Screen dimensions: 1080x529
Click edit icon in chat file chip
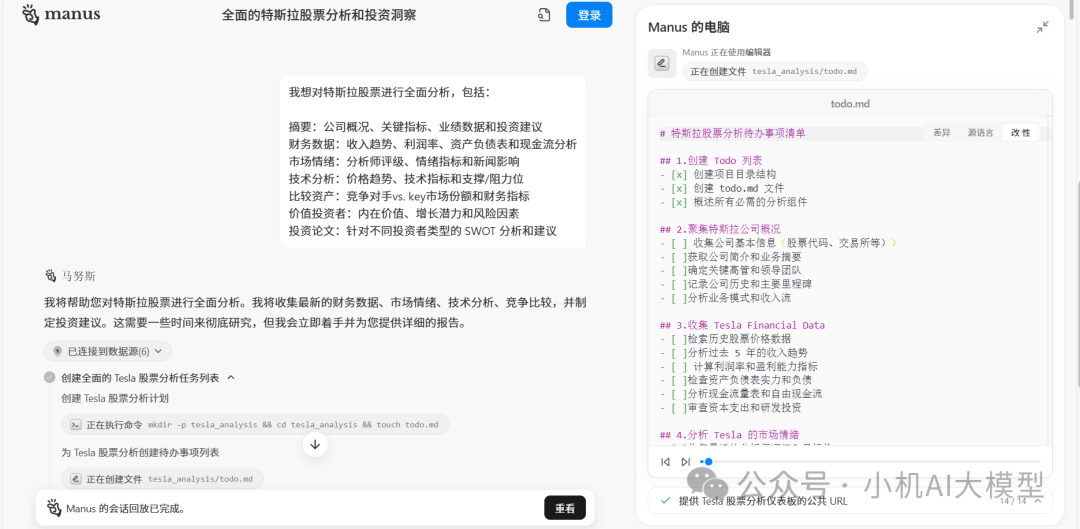(76, 479)
